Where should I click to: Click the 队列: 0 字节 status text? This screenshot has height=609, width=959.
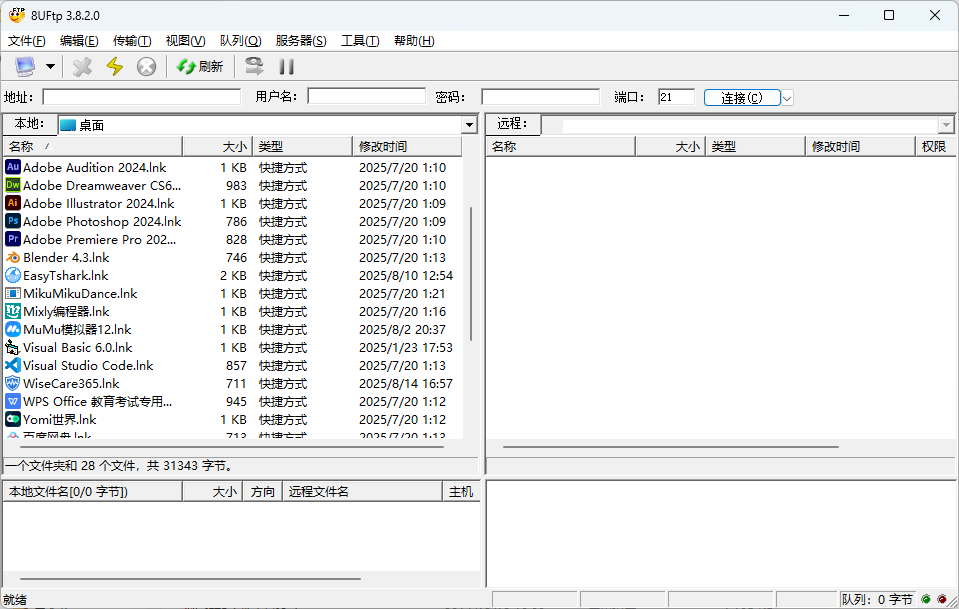tap(876, 600)
